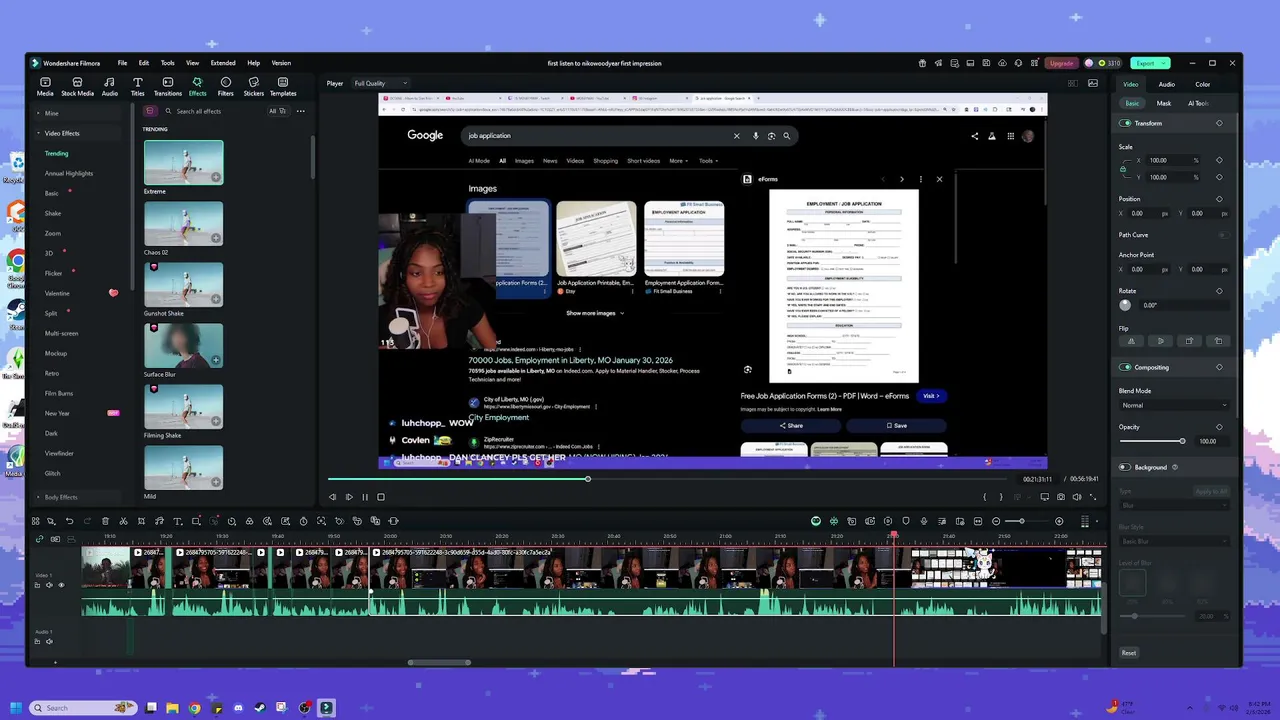Open the Media panel

(x=45, y=87)
